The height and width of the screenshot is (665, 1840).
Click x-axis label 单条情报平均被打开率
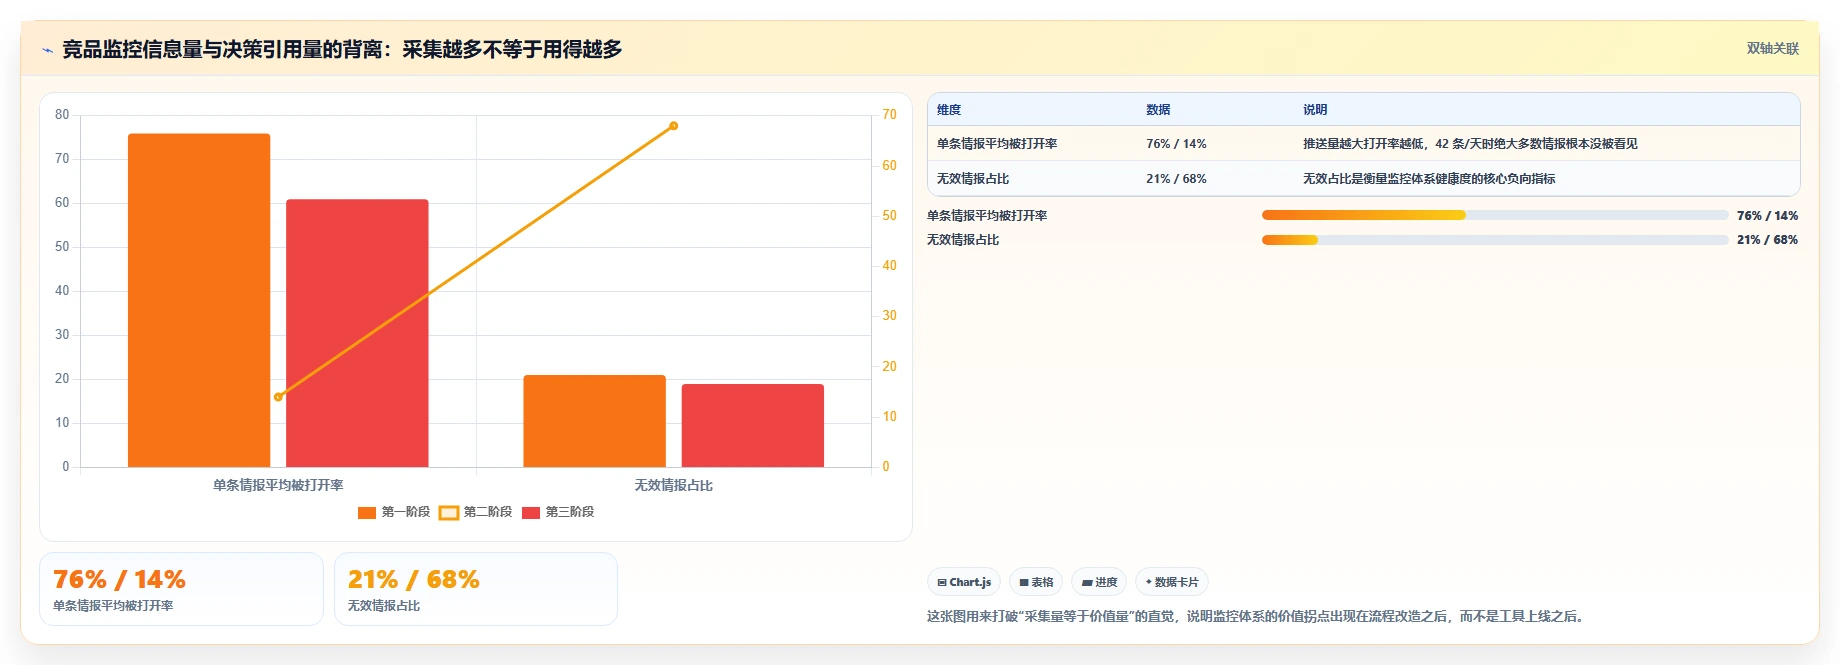(x=278, y=485)
